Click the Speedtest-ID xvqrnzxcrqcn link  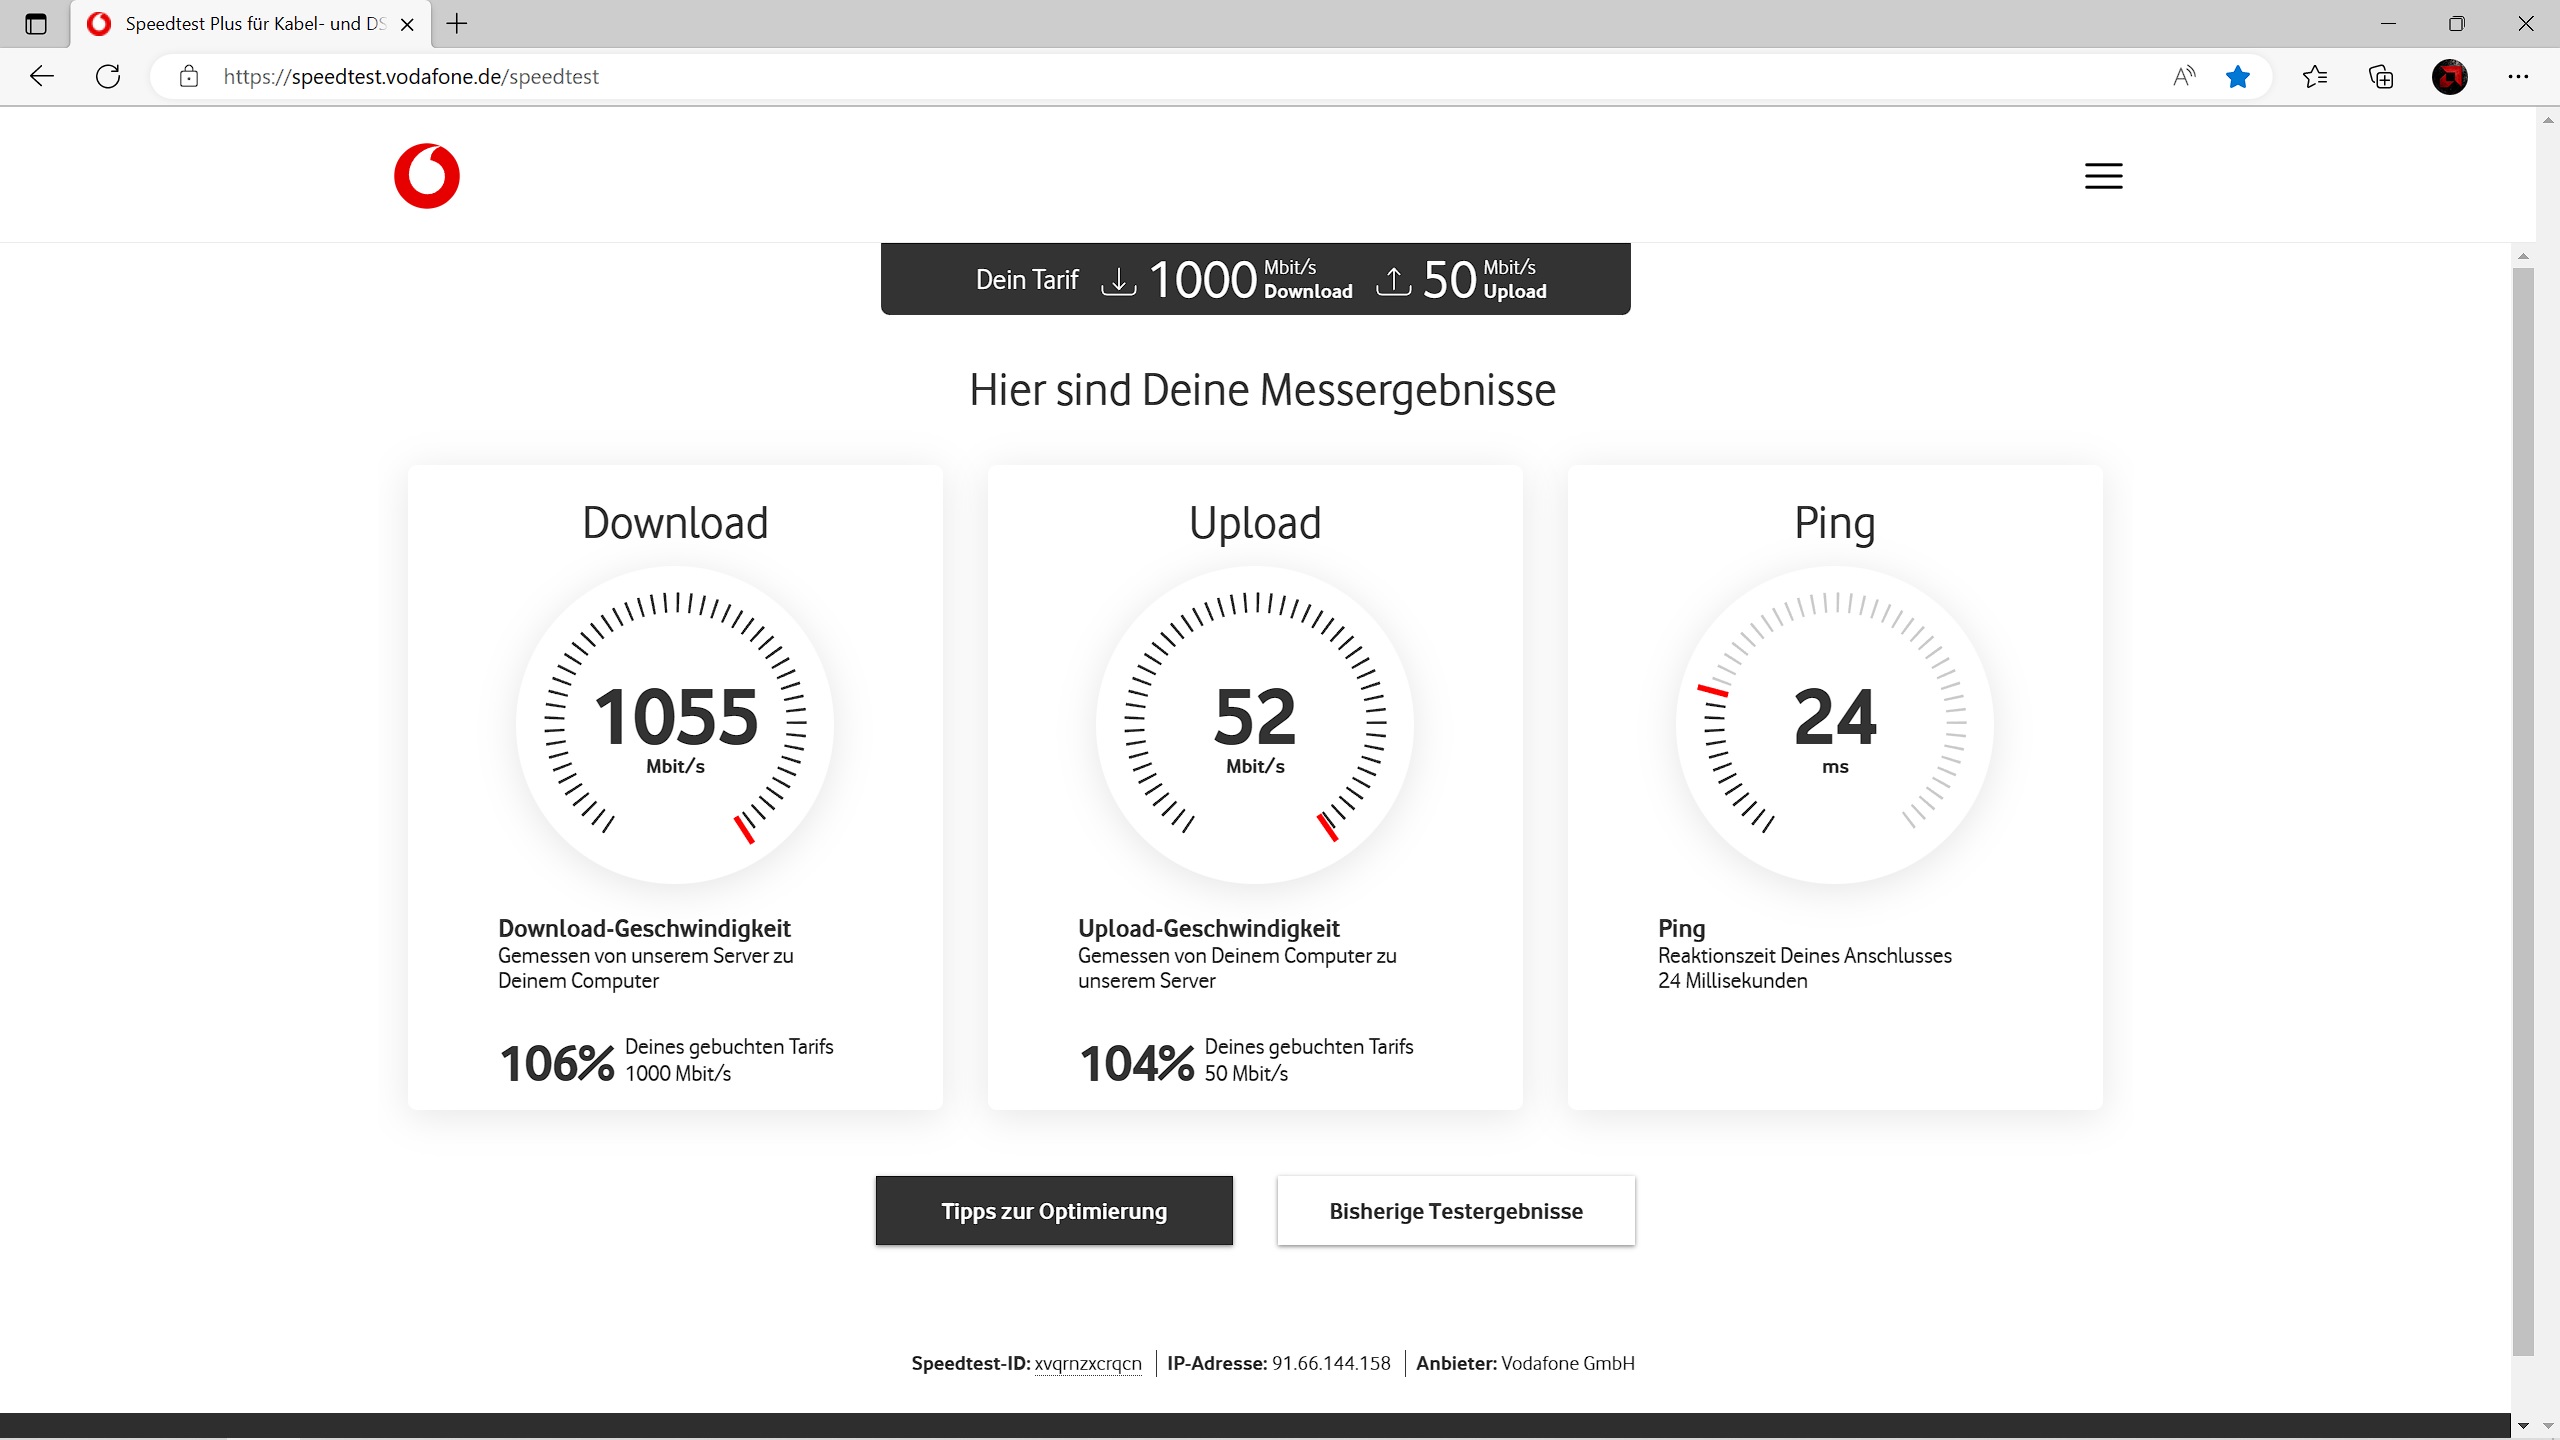coord(1087,1363)
